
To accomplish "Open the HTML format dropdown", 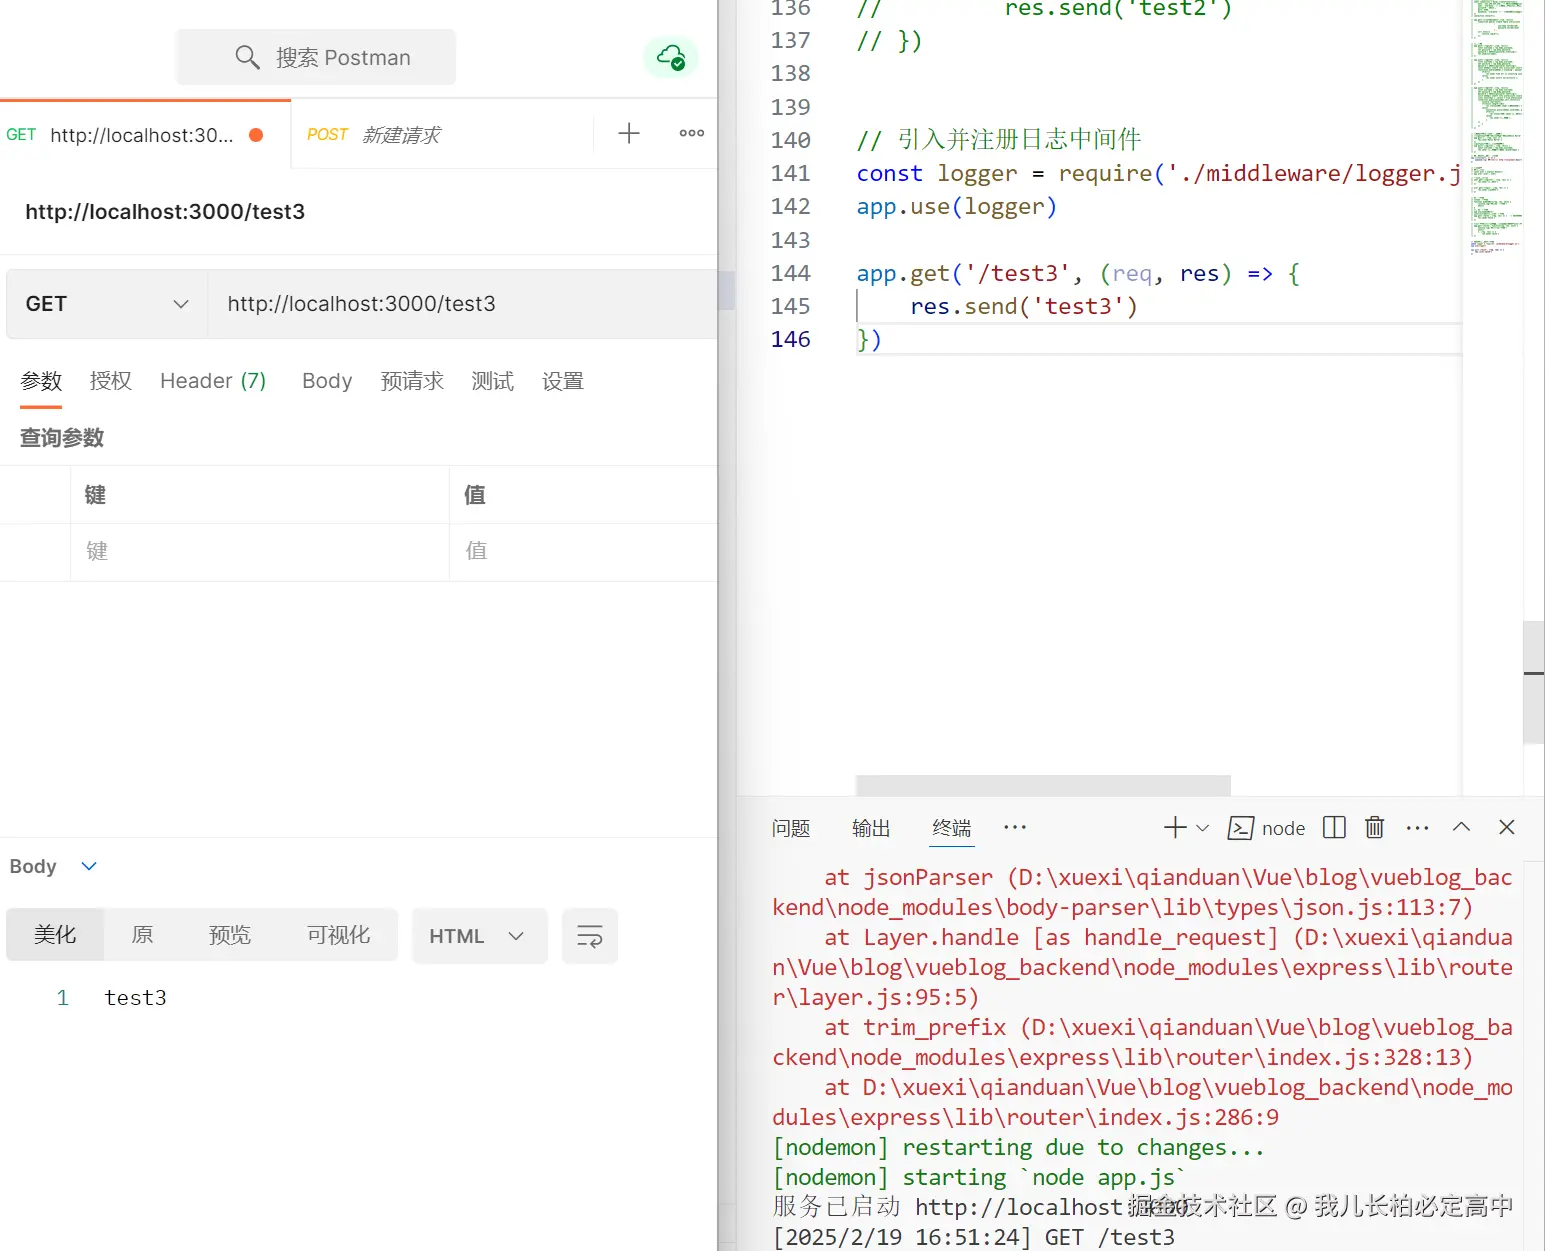I will [x=480, y=936].
